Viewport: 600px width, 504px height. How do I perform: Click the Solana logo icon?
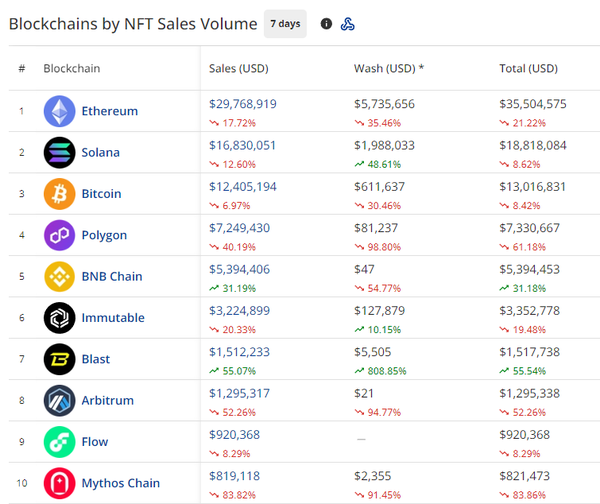(x=59, y=152)
